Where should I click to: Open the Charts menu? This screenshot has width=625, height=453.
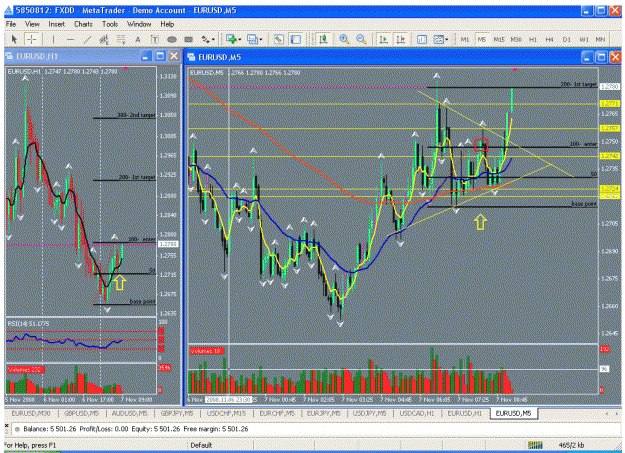(83, 24)
